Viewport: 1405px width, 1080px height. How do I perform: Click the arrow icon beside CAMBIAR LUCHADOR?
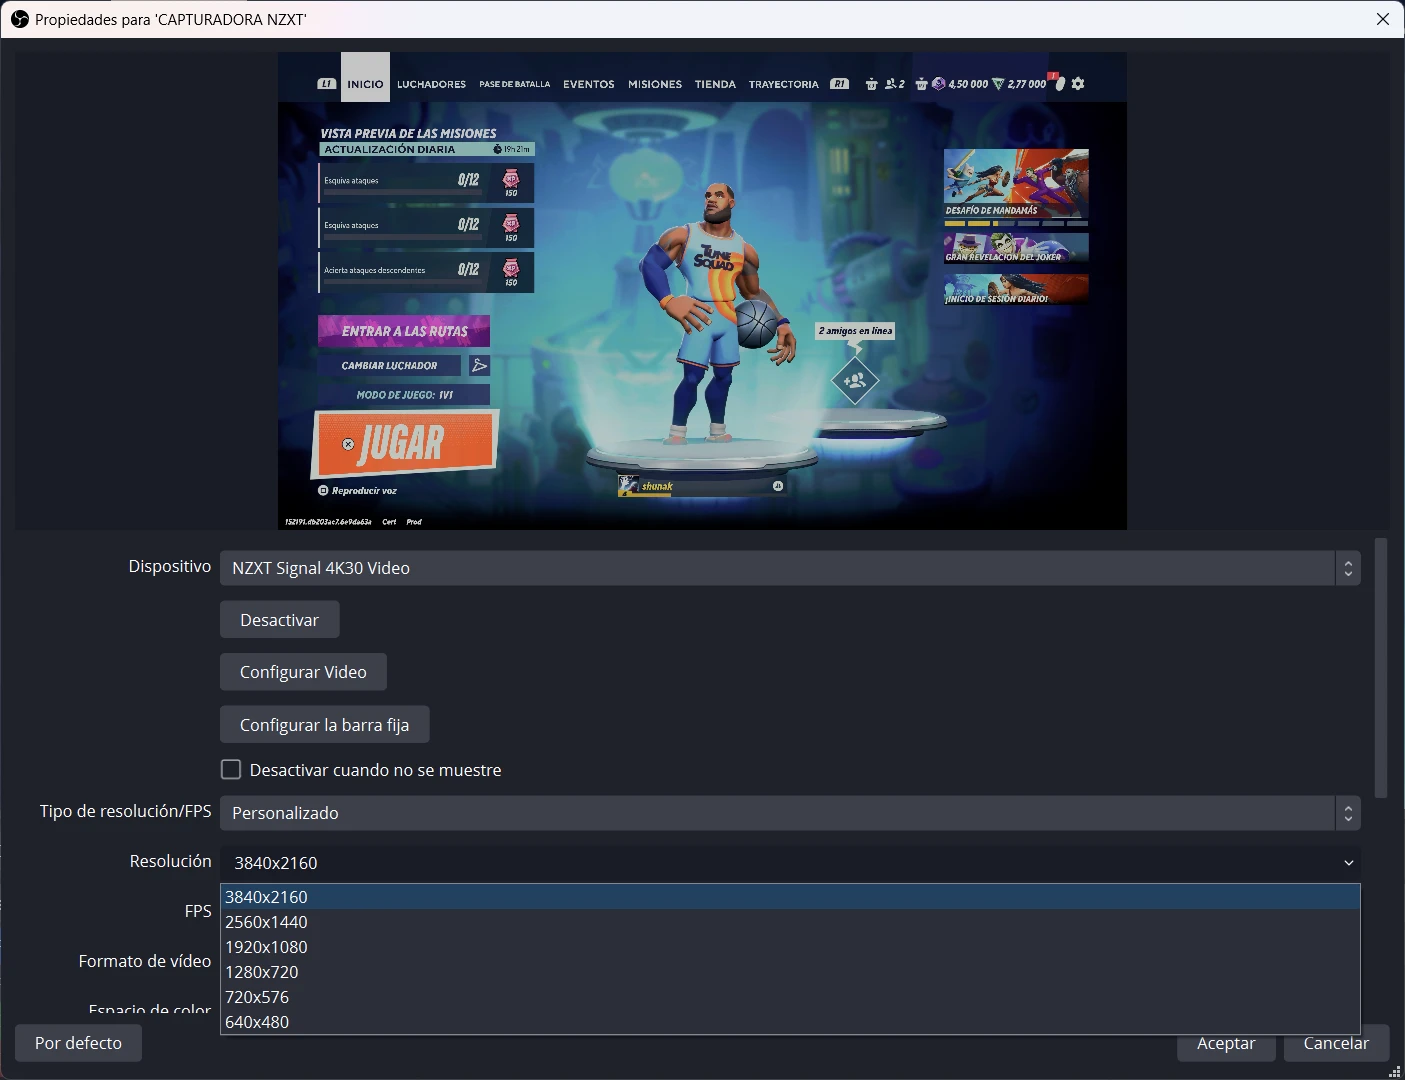tap(479, 365)
